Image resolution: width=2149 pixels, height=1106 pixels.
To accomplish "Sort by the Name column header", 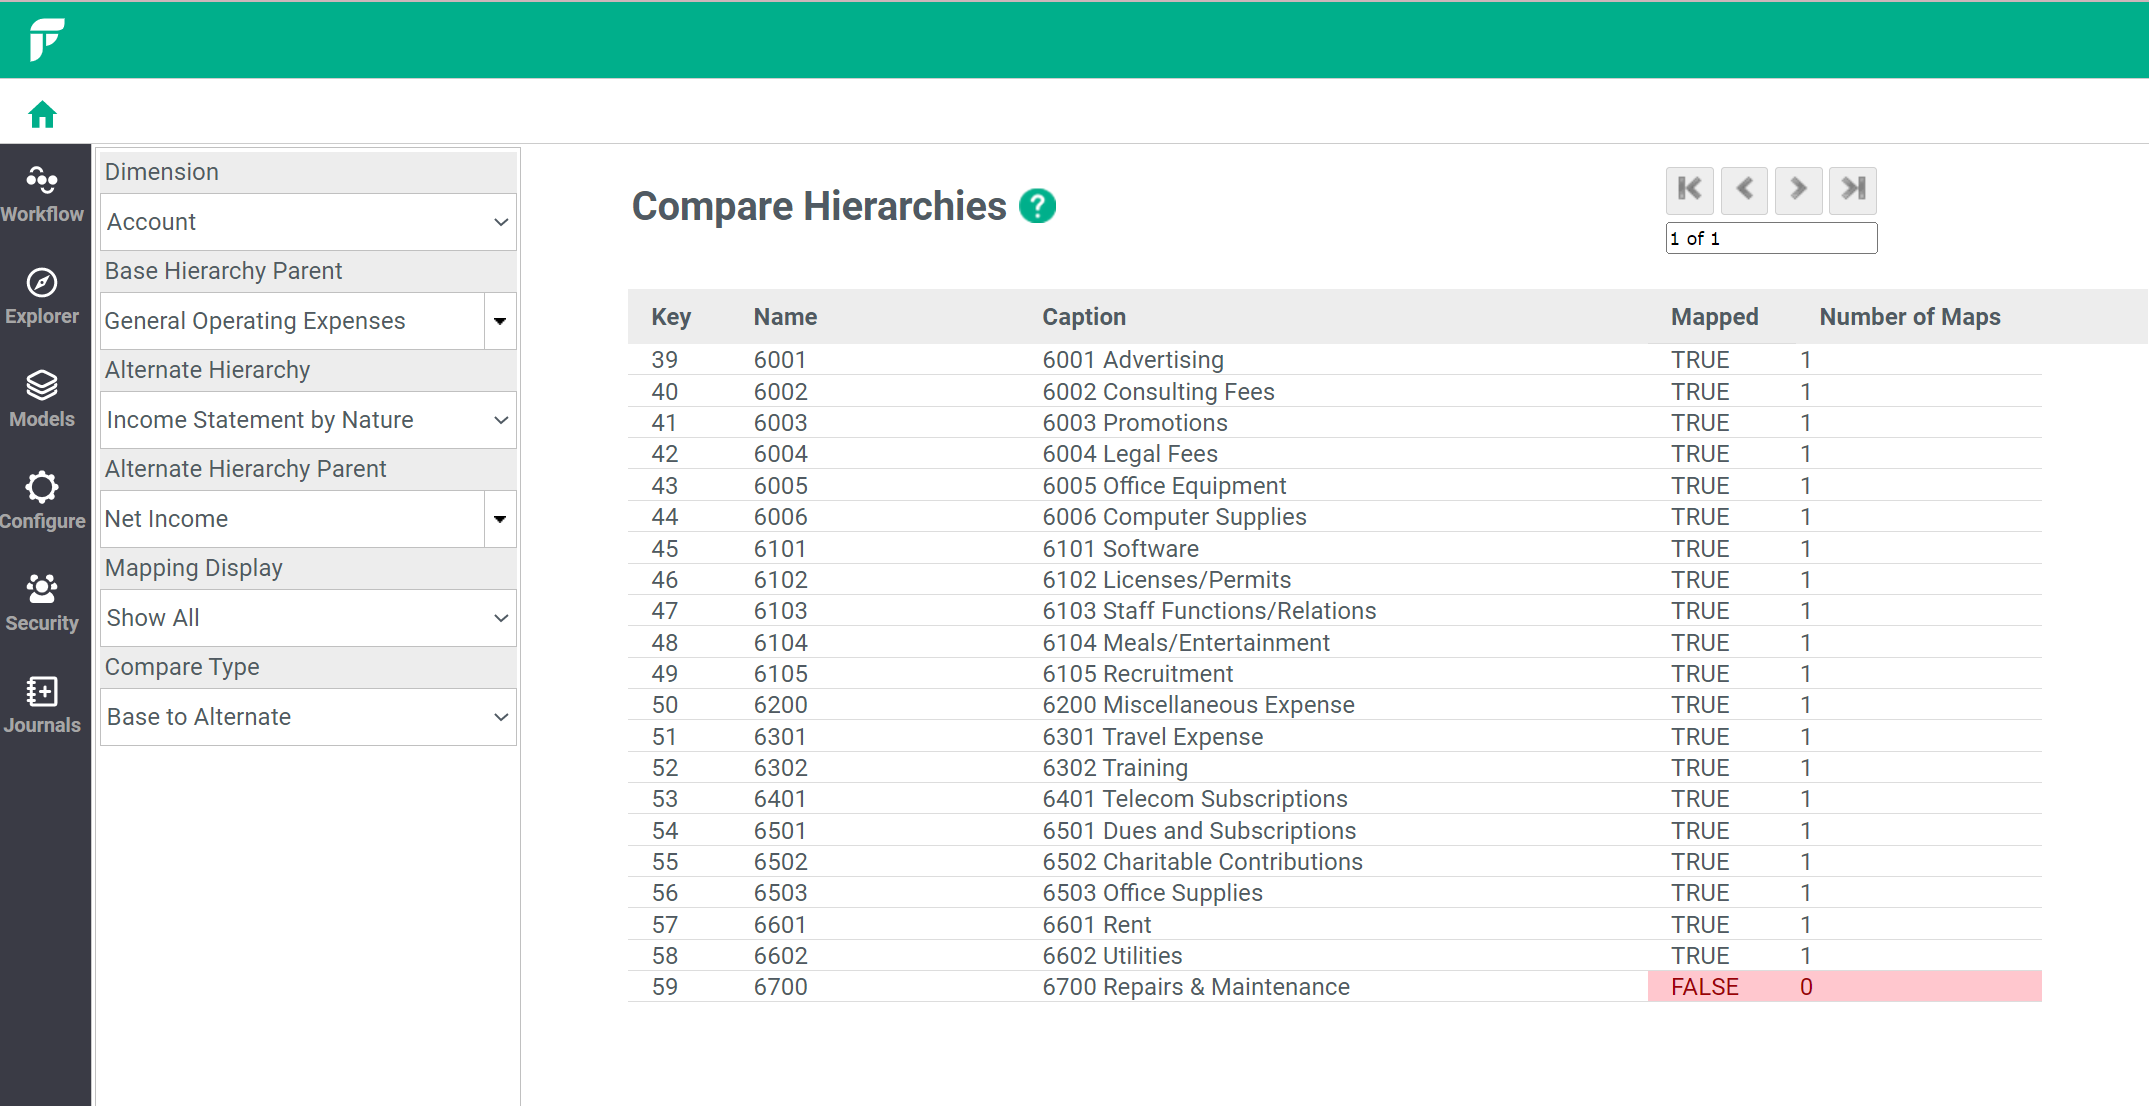I will tap(785, 317).
